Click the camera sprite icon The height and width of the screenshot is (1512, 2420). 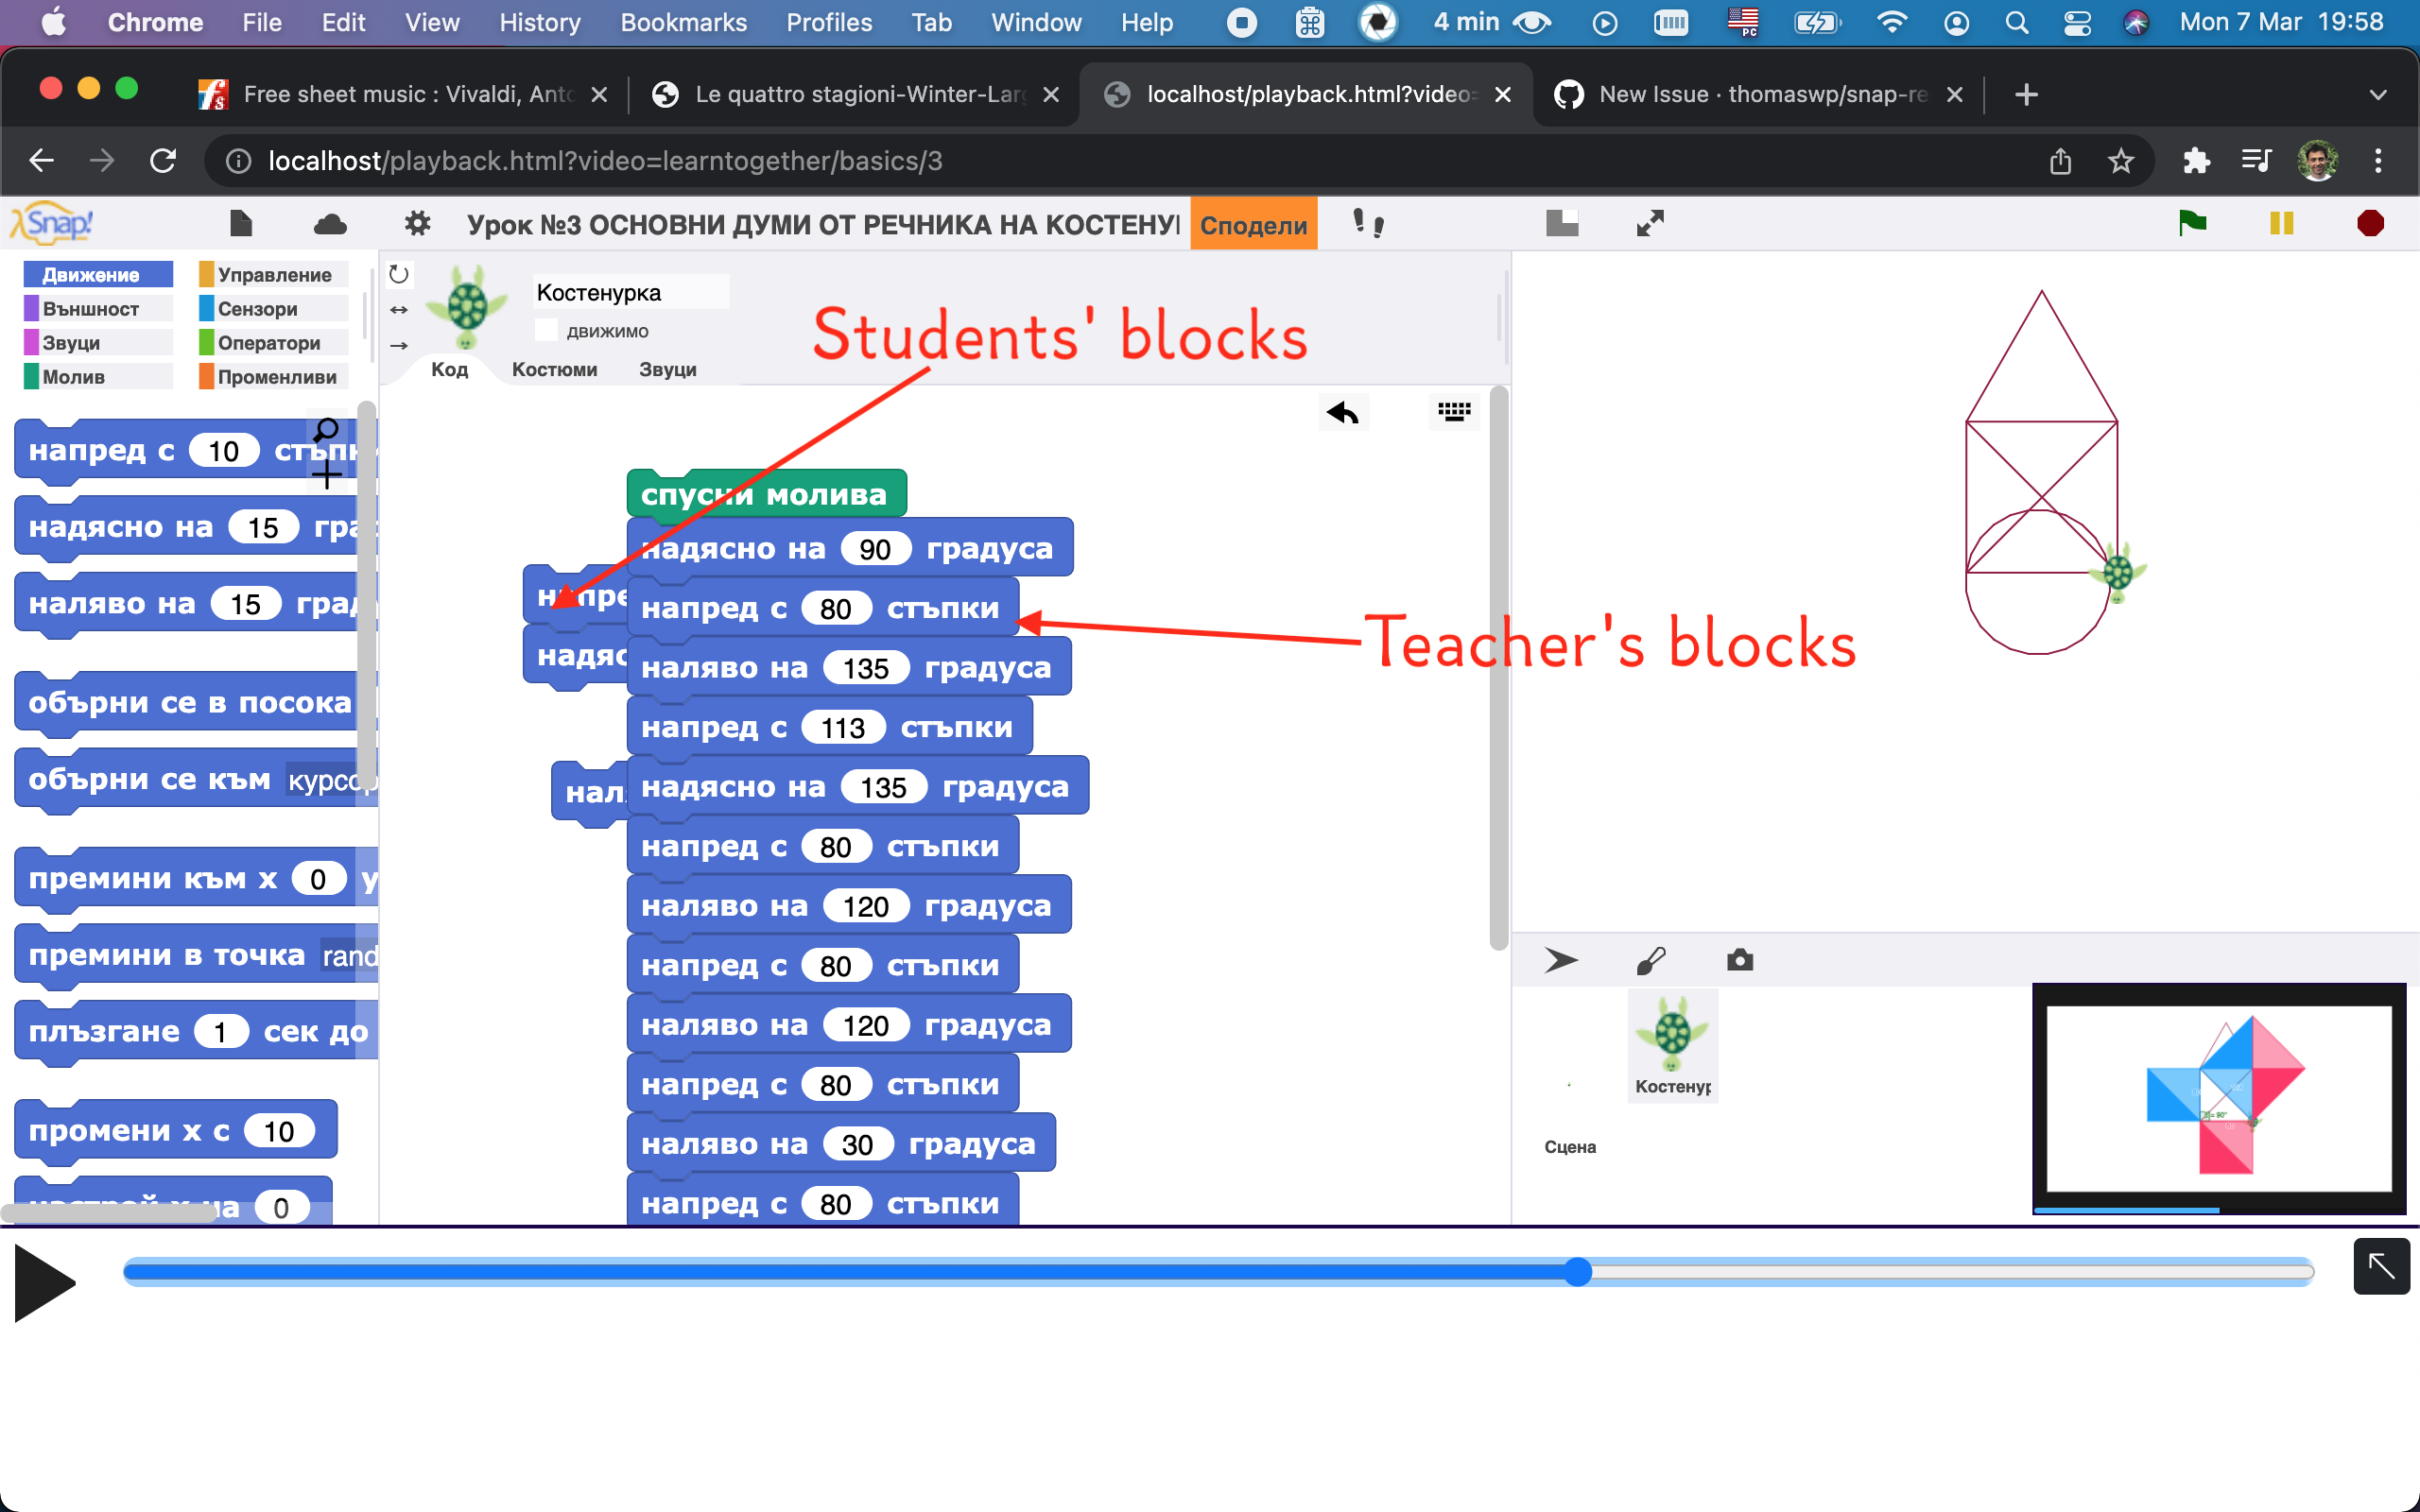coord(1740,960)
